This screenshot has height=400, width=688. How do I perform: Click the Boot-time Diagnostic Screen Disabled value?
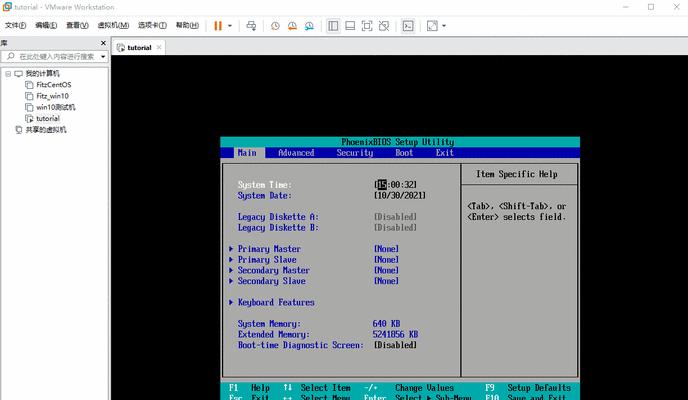(x=395, y=345)
